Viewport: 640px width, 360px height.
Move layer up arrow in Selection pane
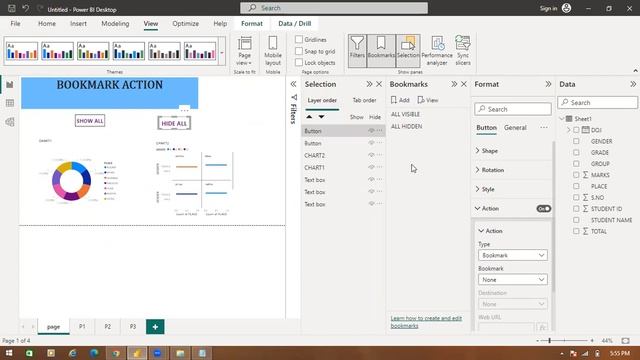[x=309, y=117]
